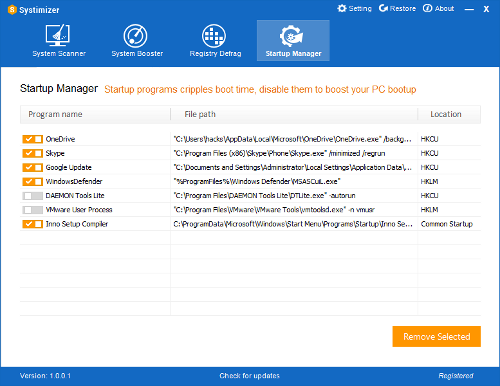Open the System Scanner icon

click(58, 35)
